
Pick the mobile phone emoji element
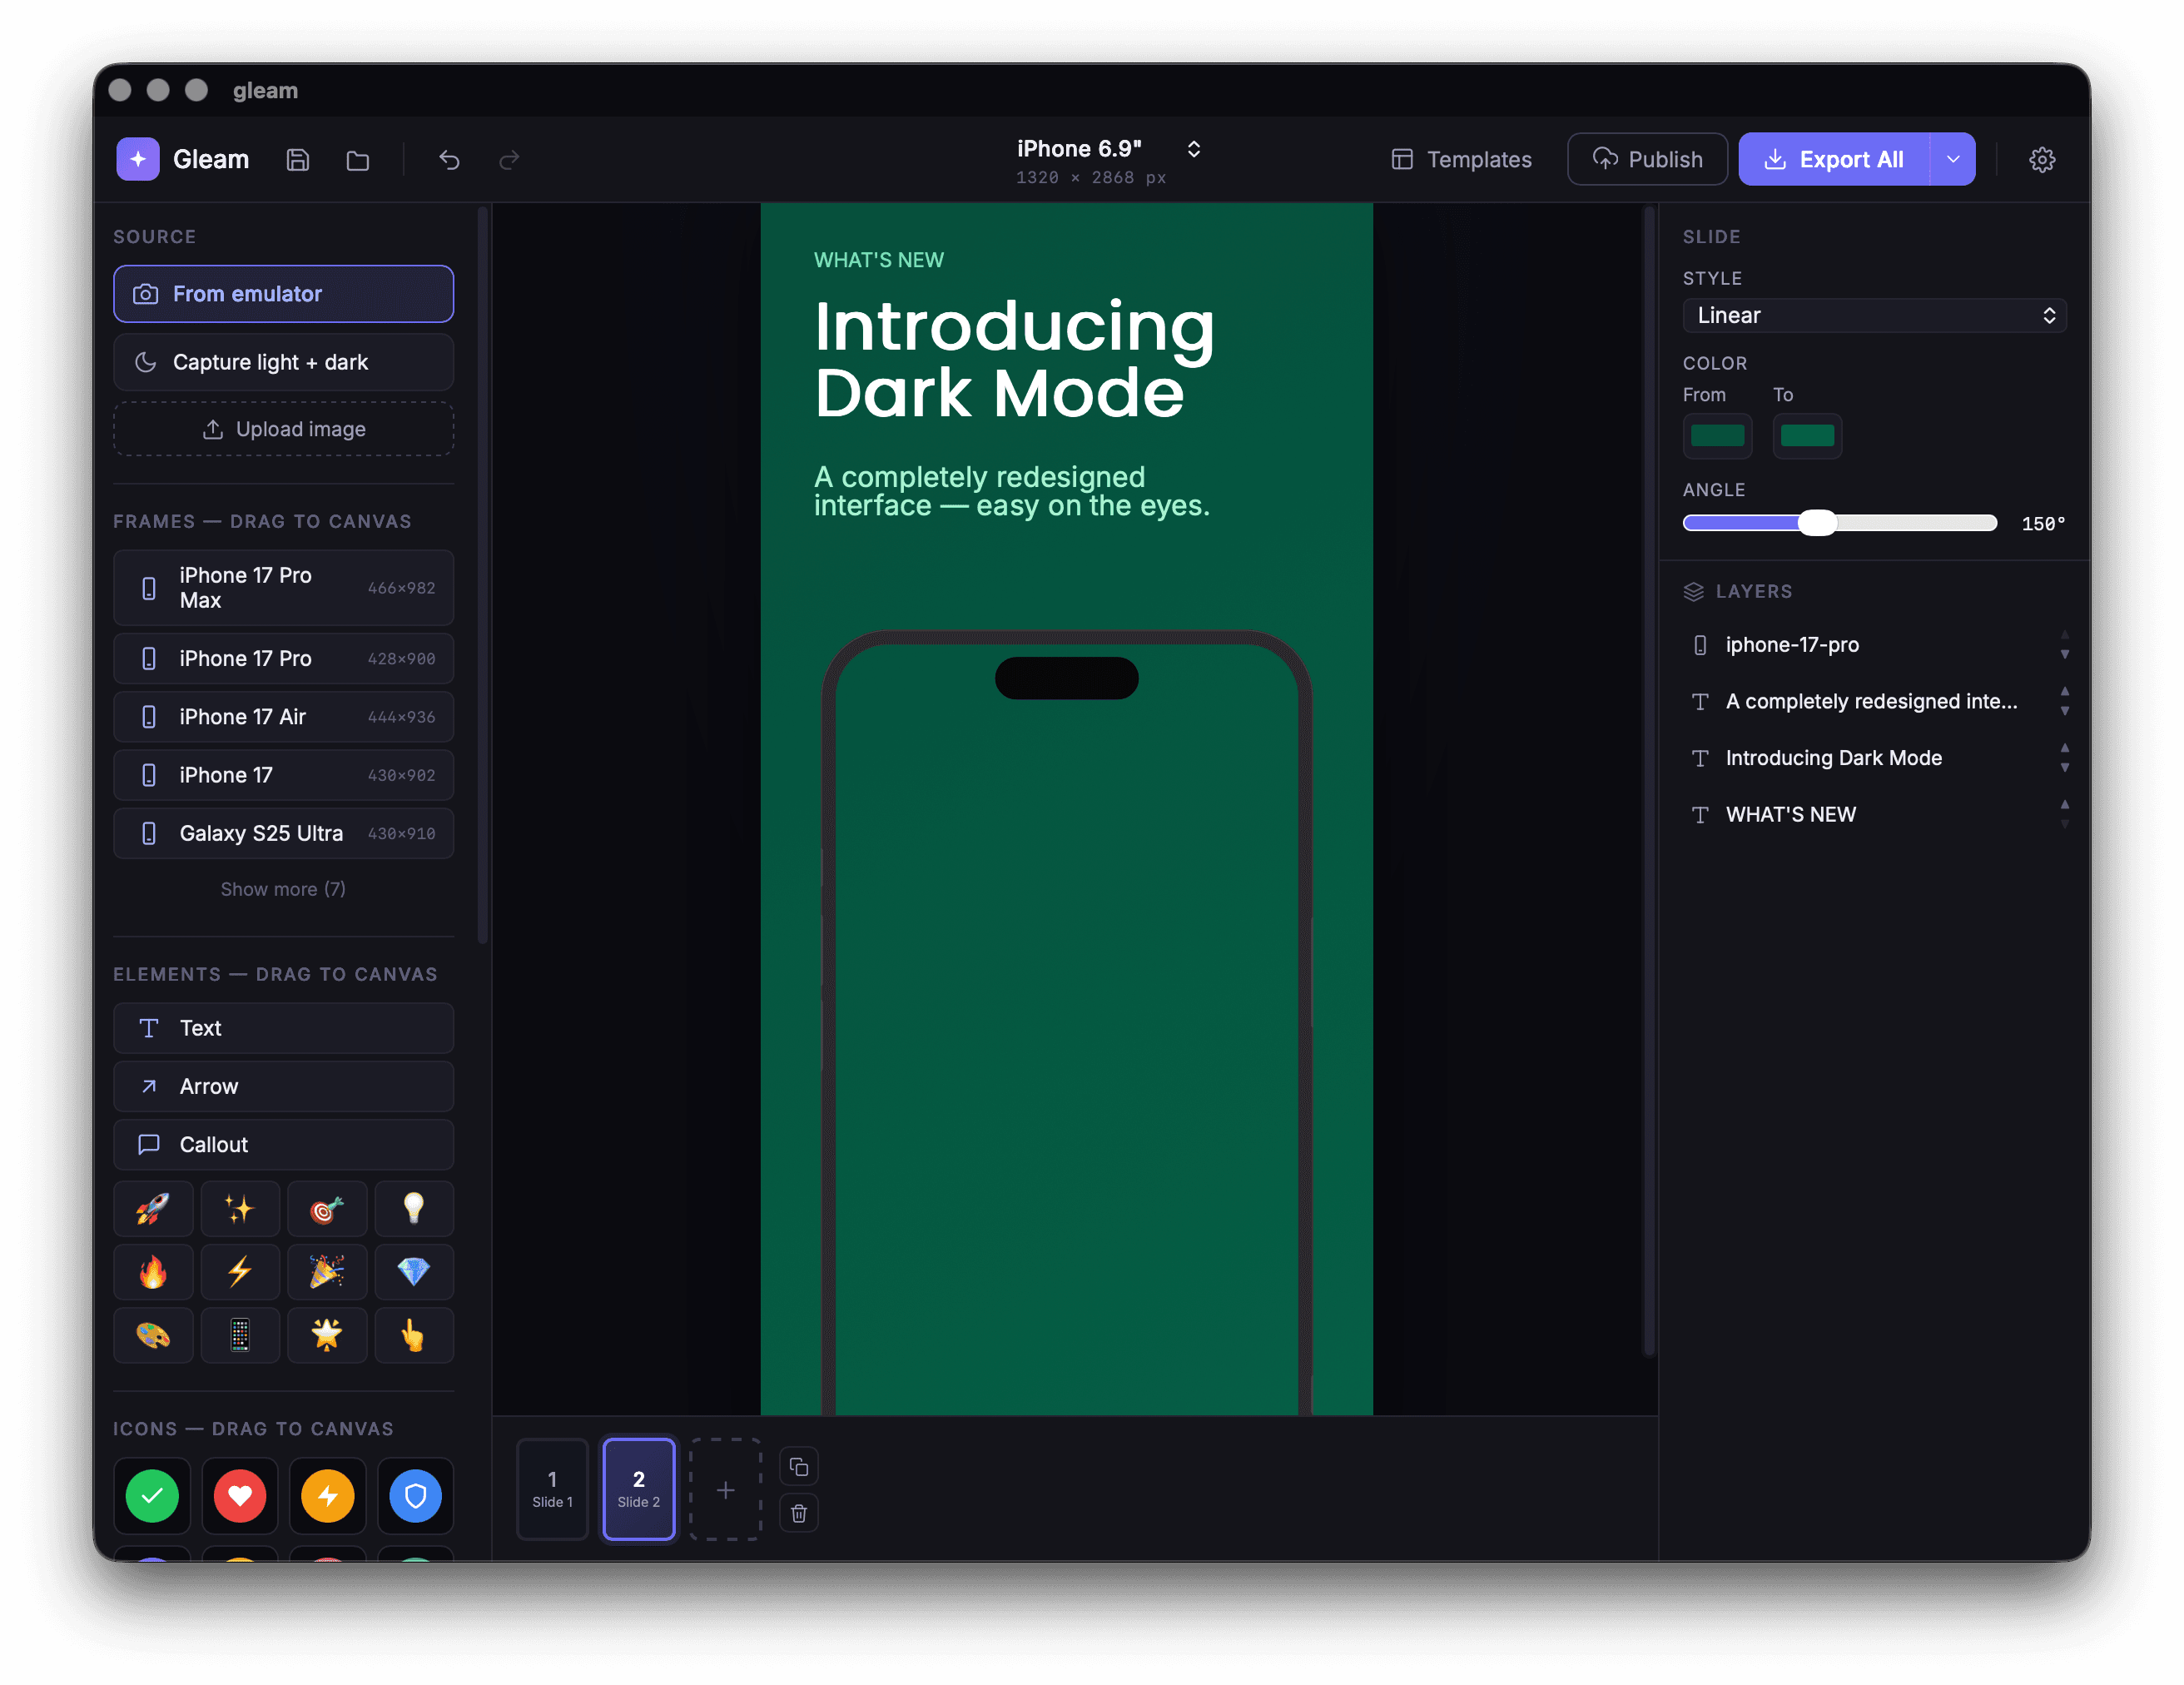[x=240, y=1334]
